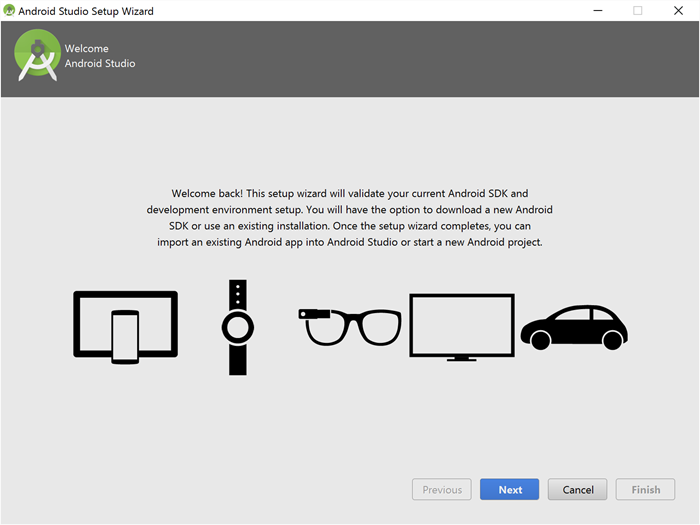This screenshot has height=525, width=700.
Task: Click the "Android Studio Setup Wizard" window title
Action: click(86, 11)
